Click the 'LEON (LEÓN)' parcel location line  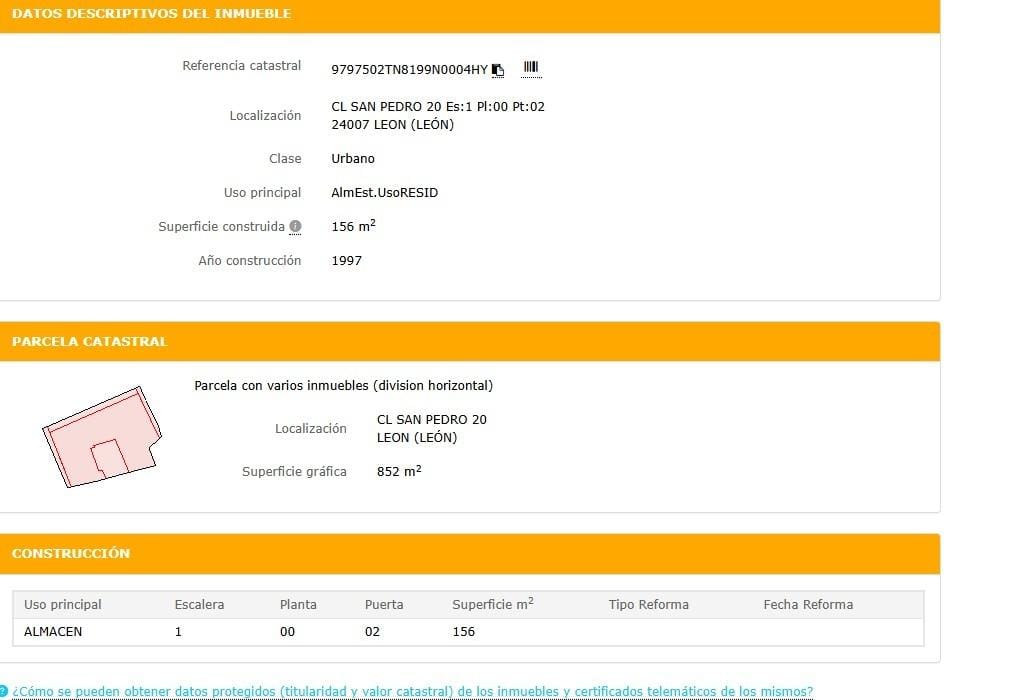click(x=417, y=438)
